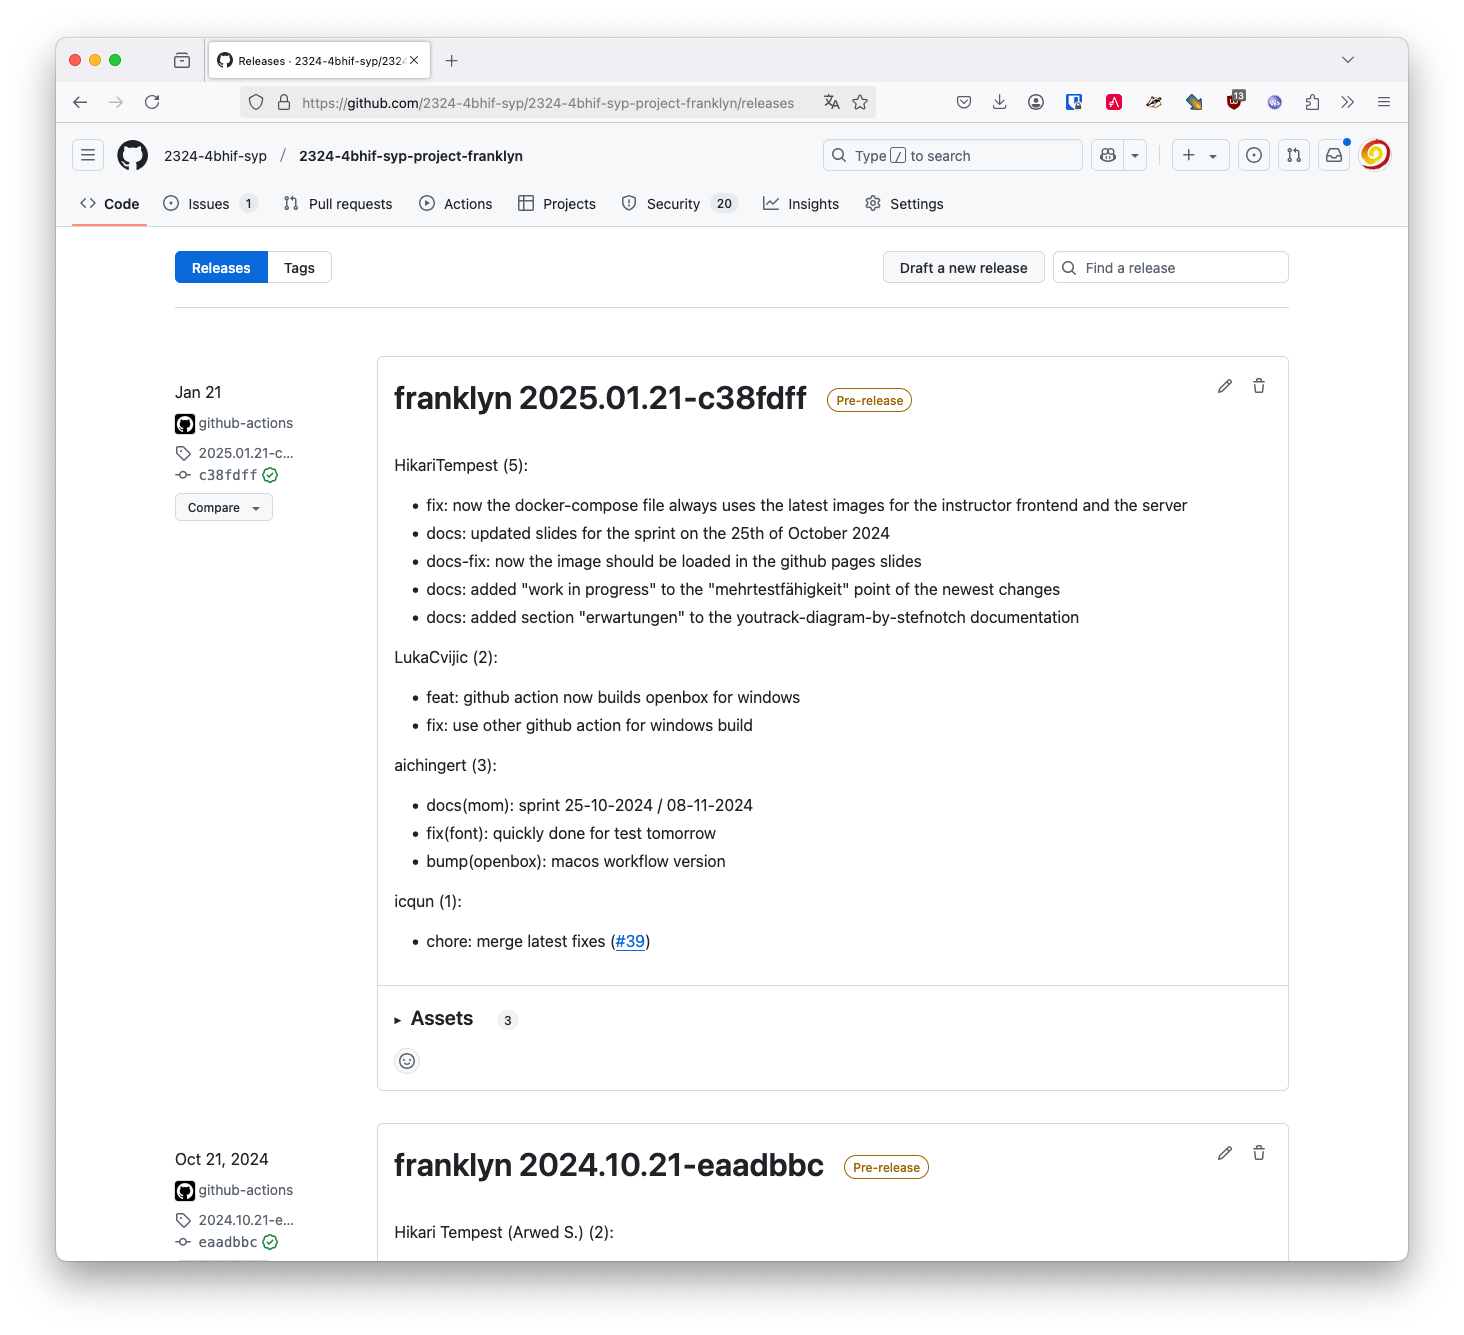
Task: Open the Firefox application menu
Action: (x=1384, y=102)
